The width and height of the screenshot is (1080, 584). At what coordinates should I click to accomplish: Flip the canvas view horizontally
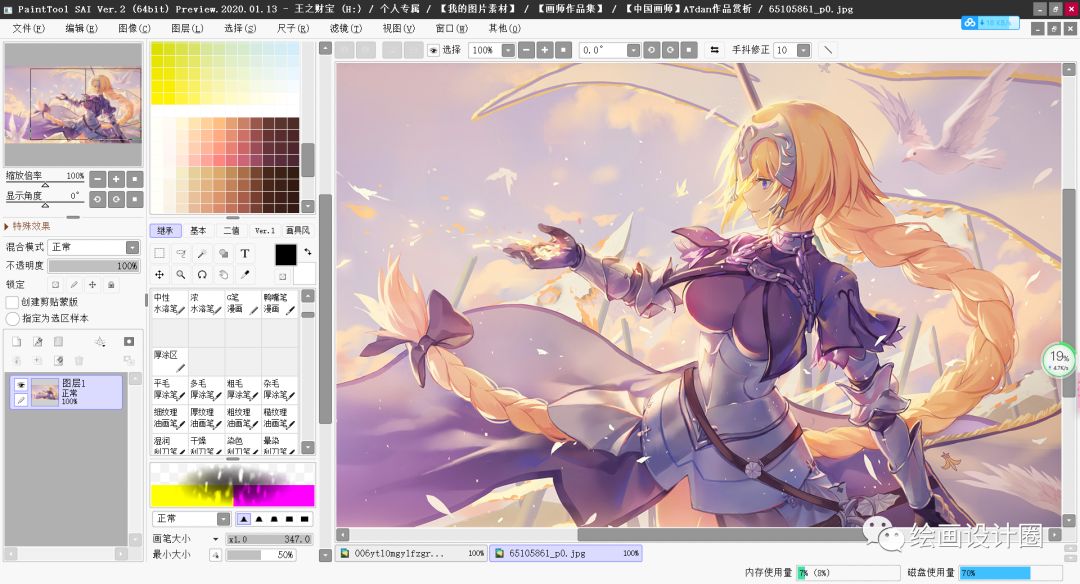(x=714, y=50)
